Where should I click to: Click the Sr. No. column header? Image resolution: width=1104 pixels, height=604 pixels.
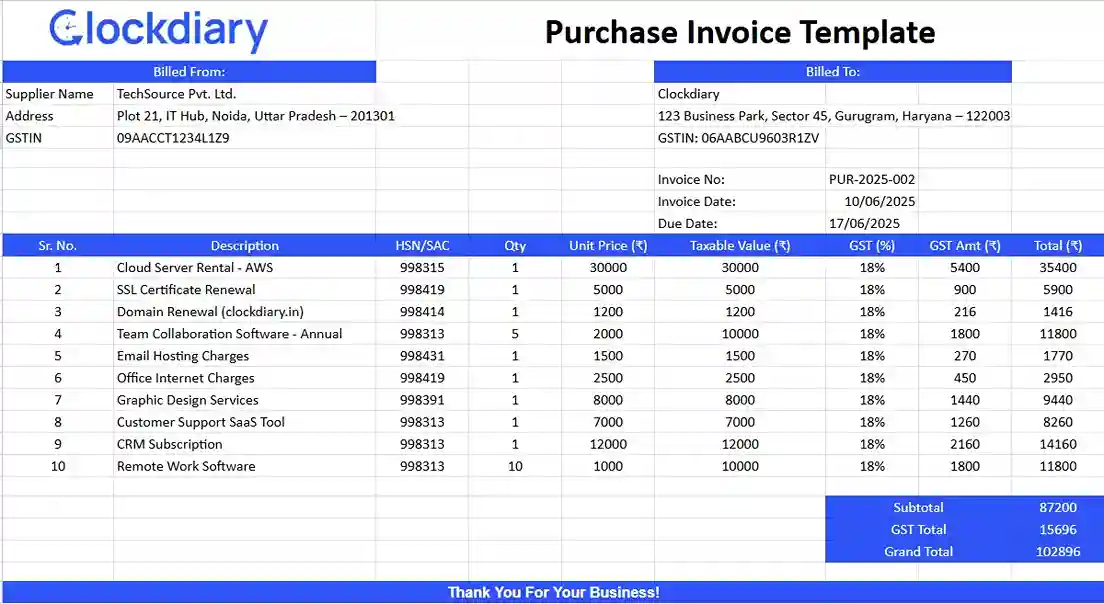[x=58, y=246]
